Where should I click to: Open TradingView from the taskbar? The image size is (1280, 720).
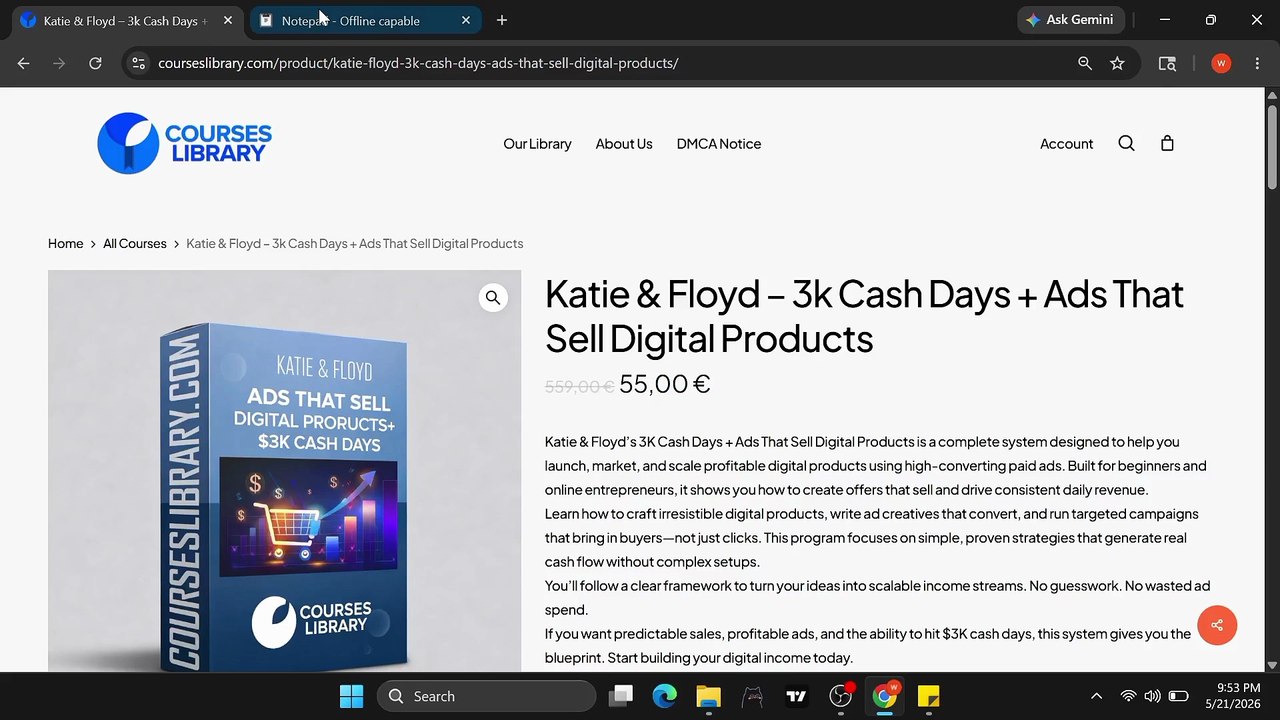796,696
